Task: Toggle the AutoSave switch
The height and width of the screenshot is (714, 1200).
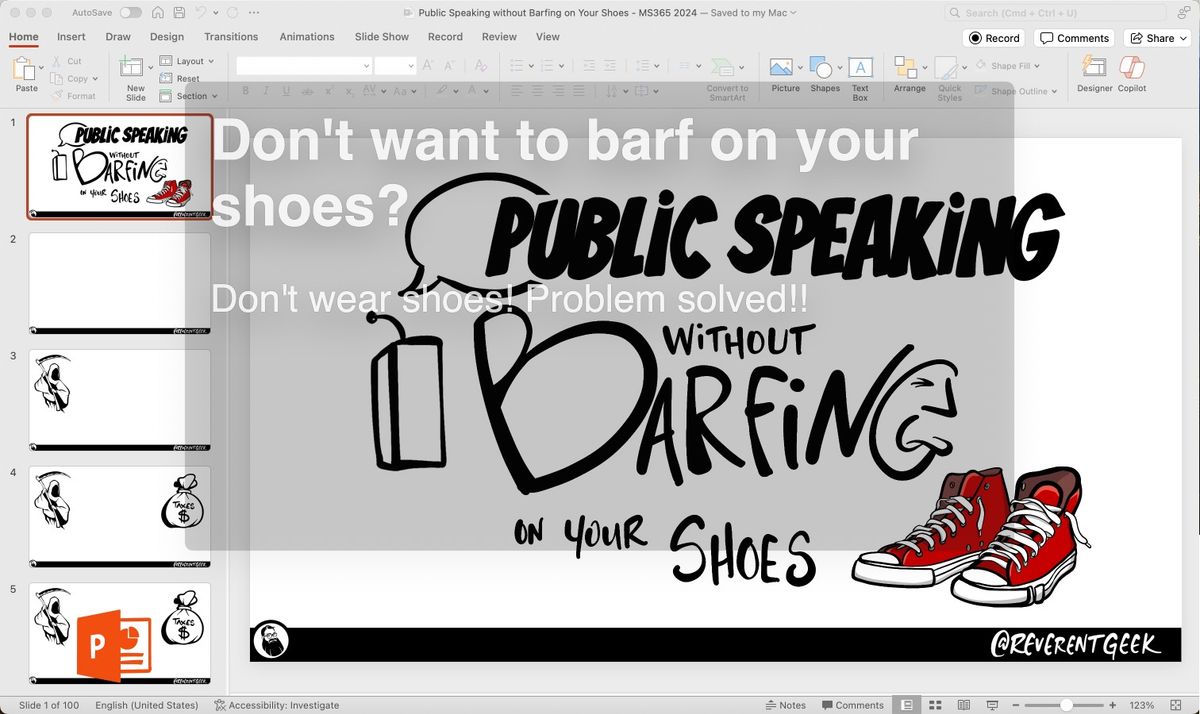Action: 130,13
